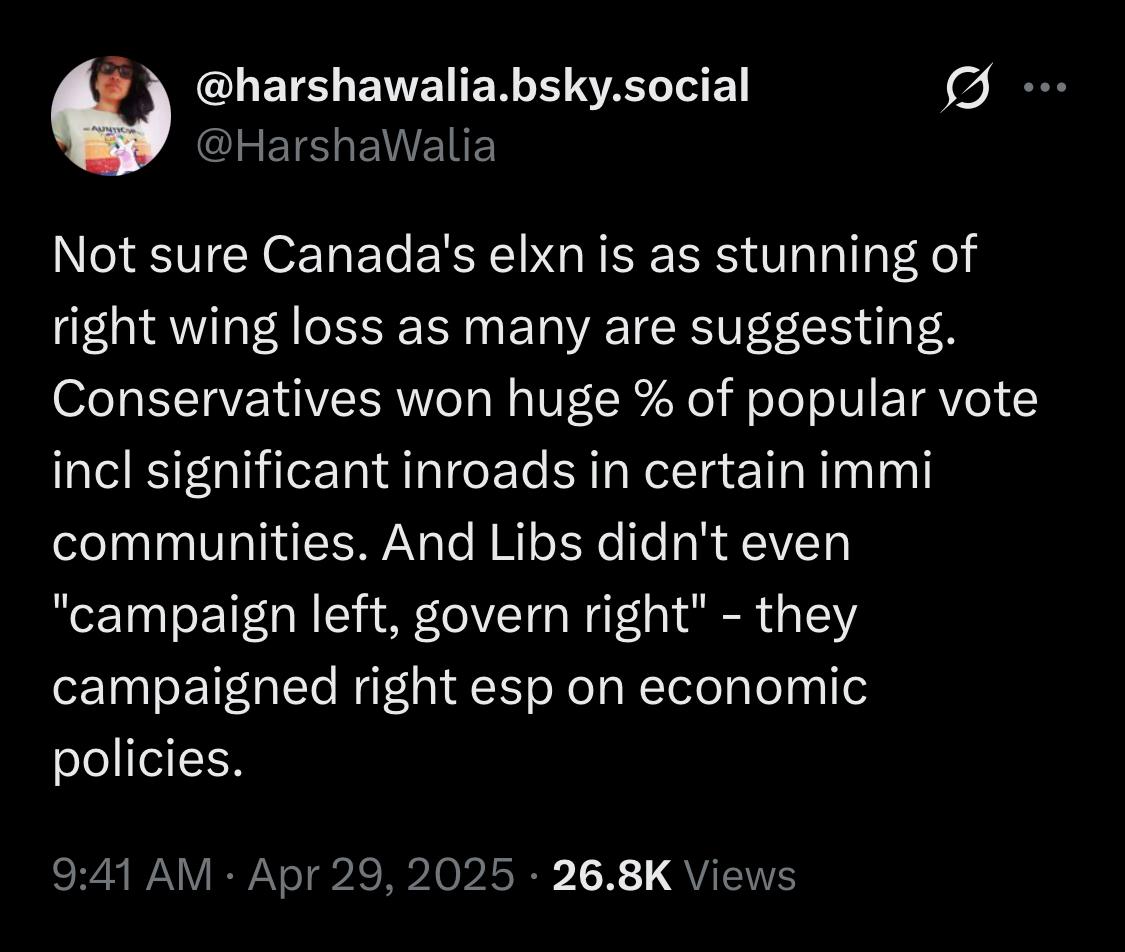Click the 'incl significant inroads' text line
1125x952 pixels.
[x=492, y=471]
